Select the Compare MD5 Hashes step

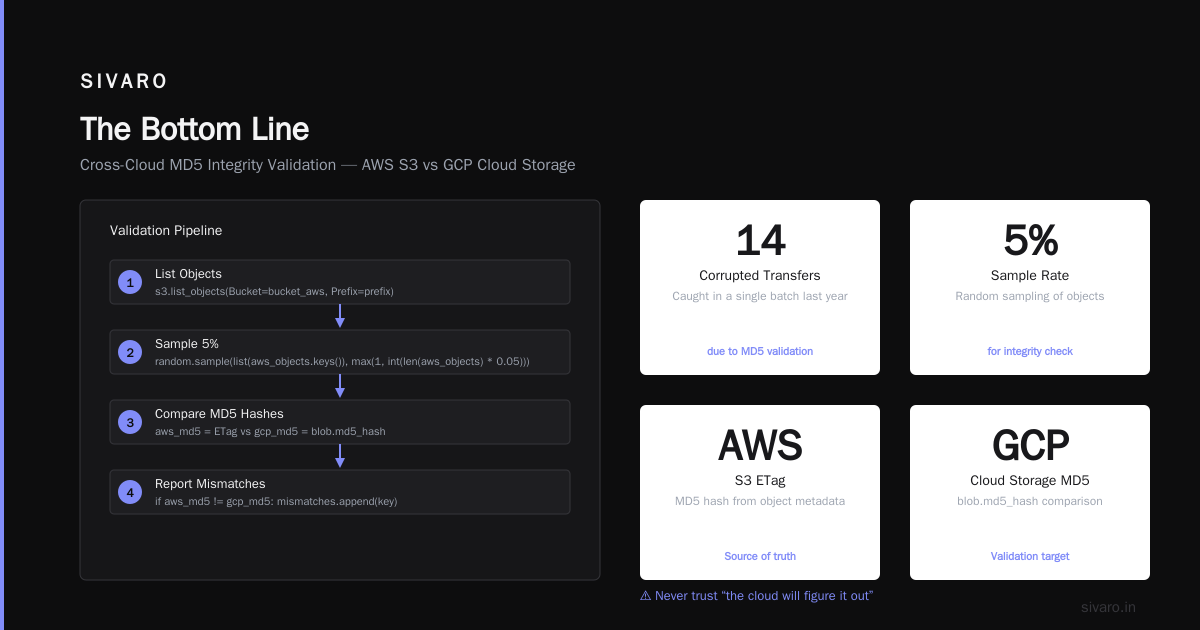(x=340, y=422)
